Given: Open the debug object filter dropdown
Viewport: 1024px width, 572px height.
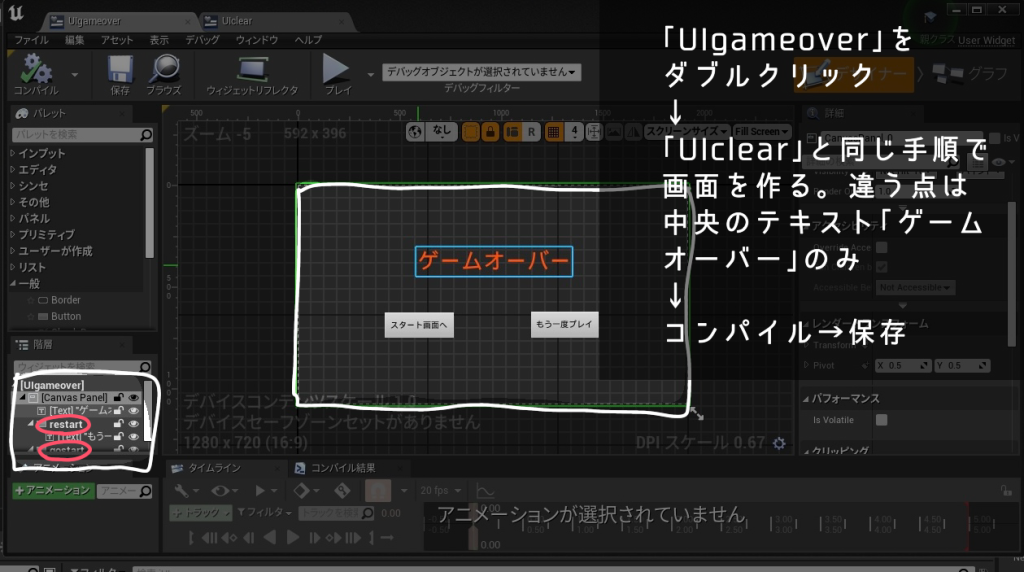Looking at the screenshot, I should (x=481, y=72).
